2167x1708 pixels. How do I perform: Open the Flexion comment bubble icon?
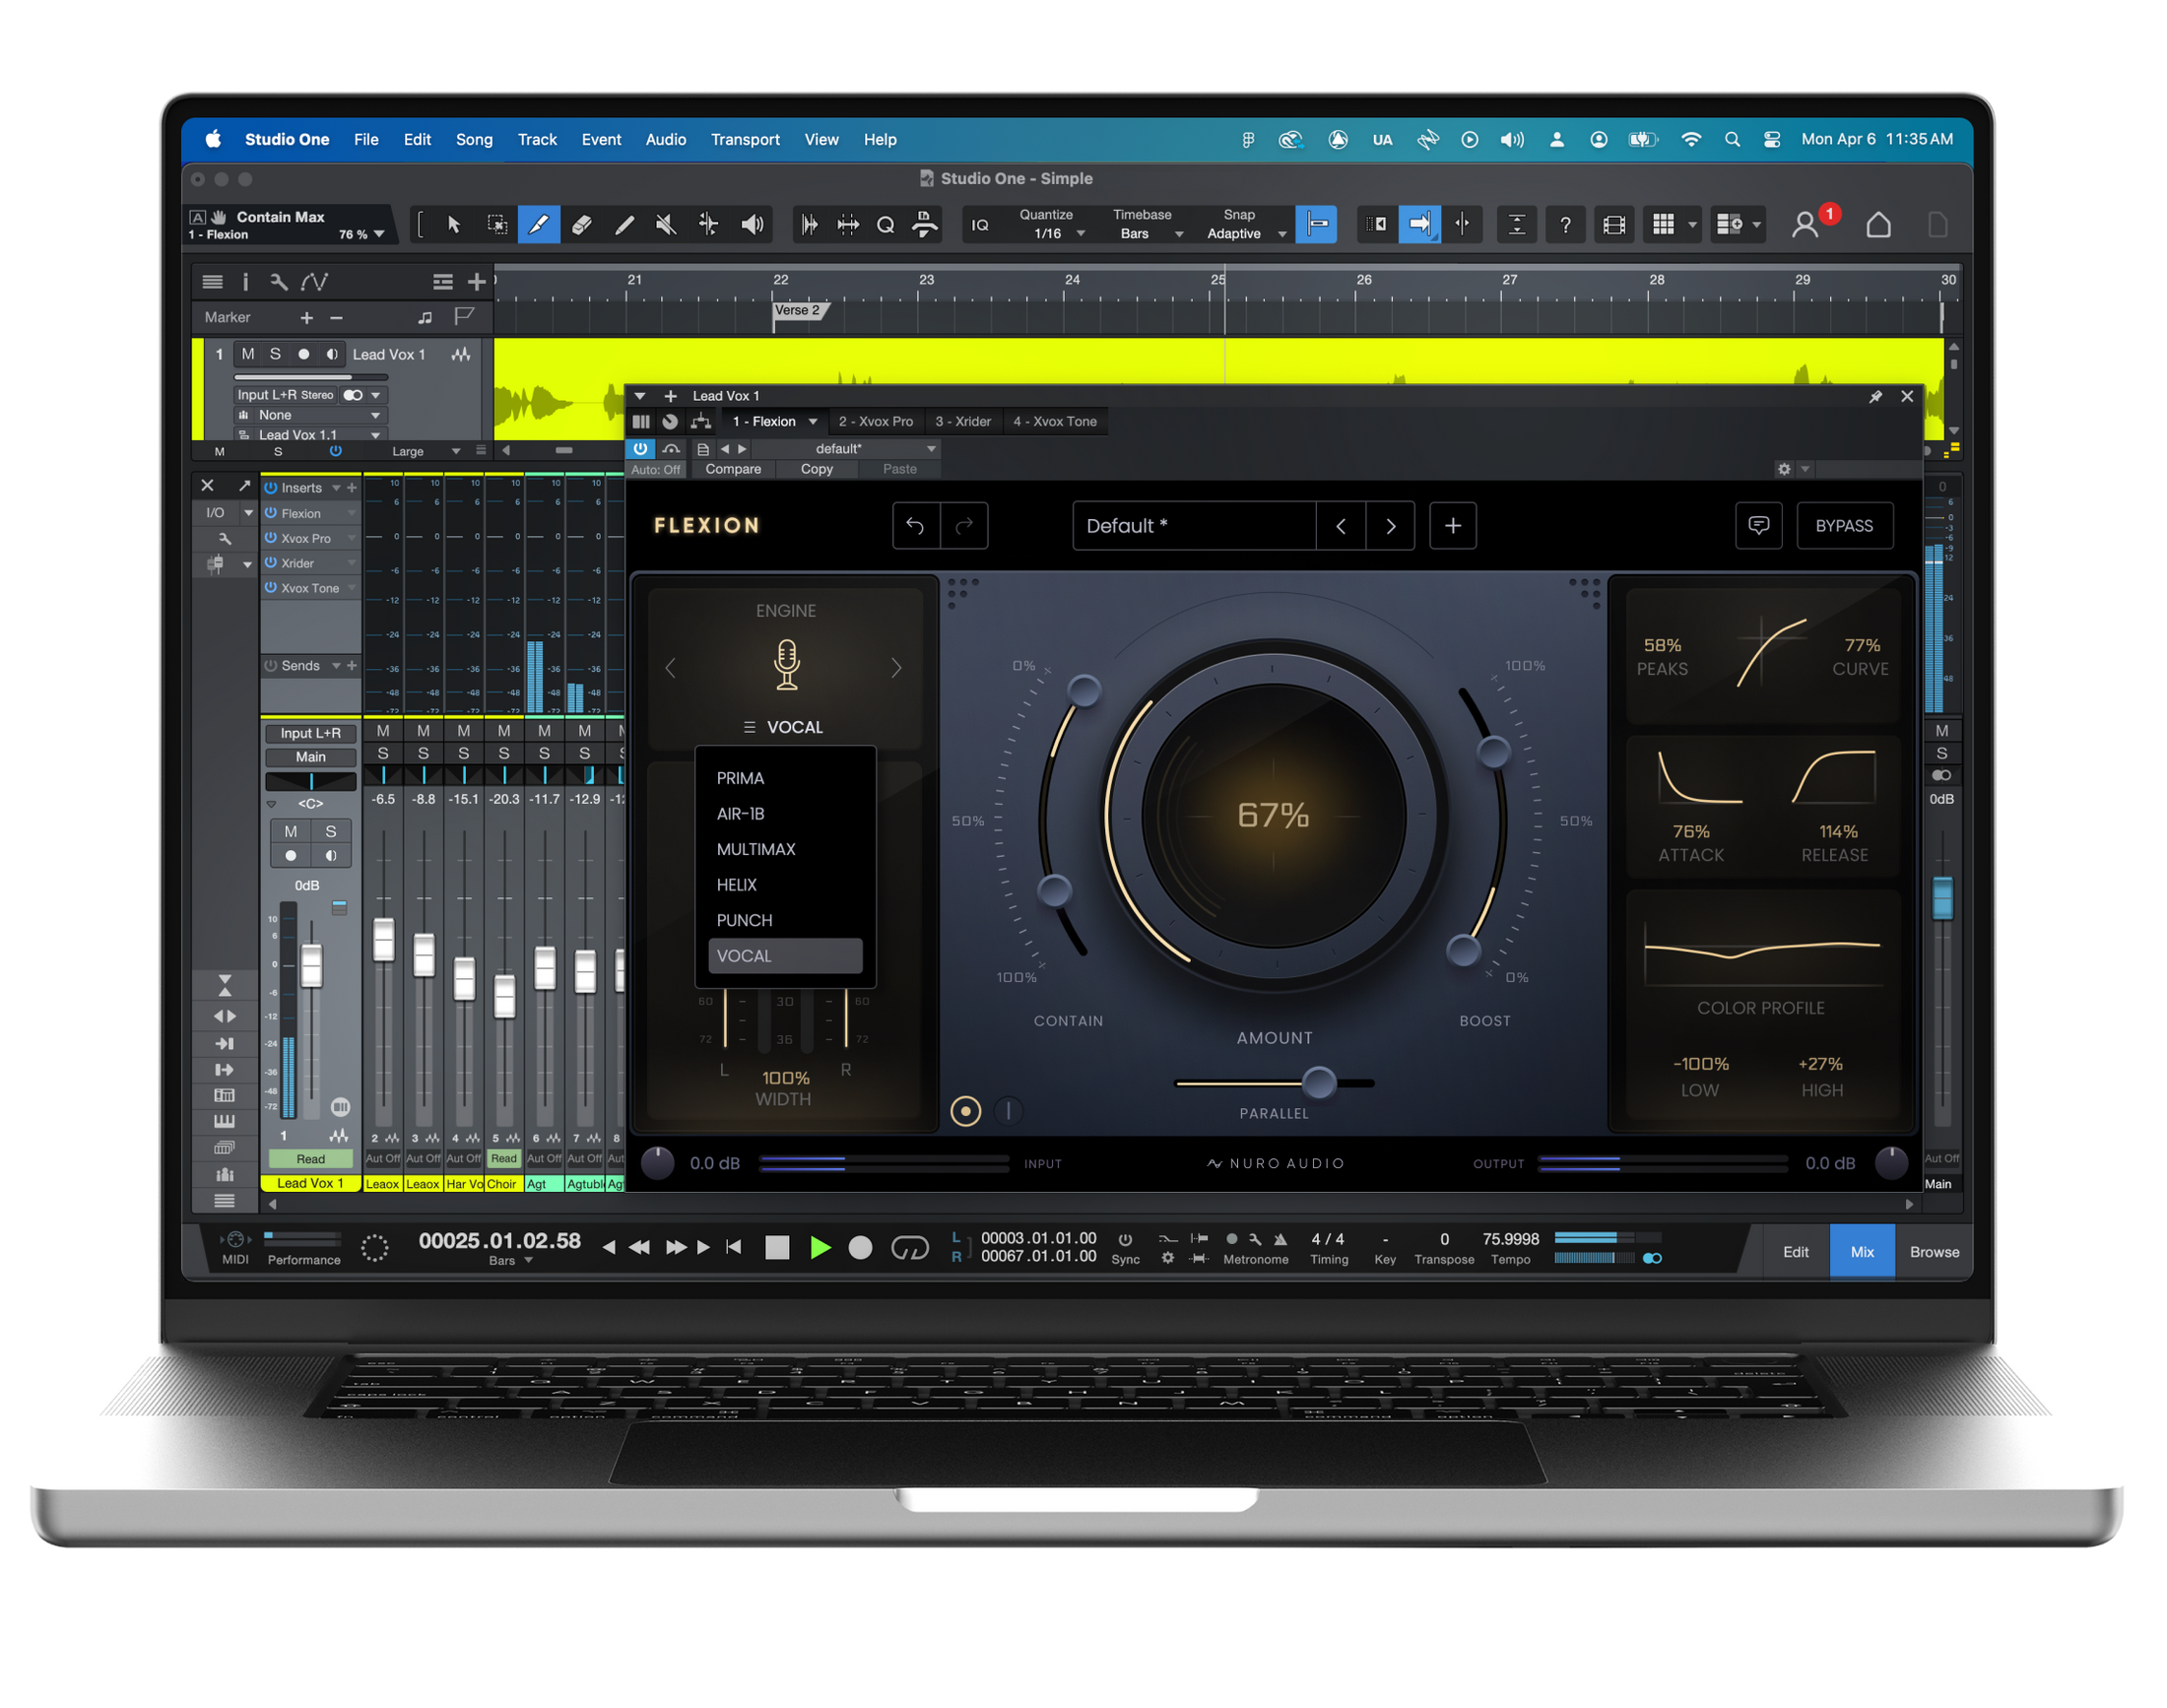pos(1758,526)
